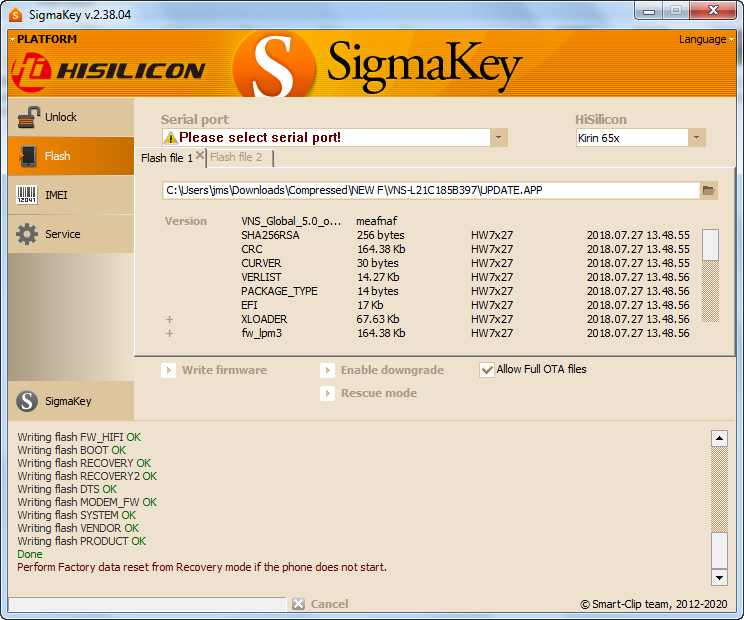This screenshot has height=620, width=744.
Task: Click 'Please select serial port!' field
Action: click(x=326, y=138)
